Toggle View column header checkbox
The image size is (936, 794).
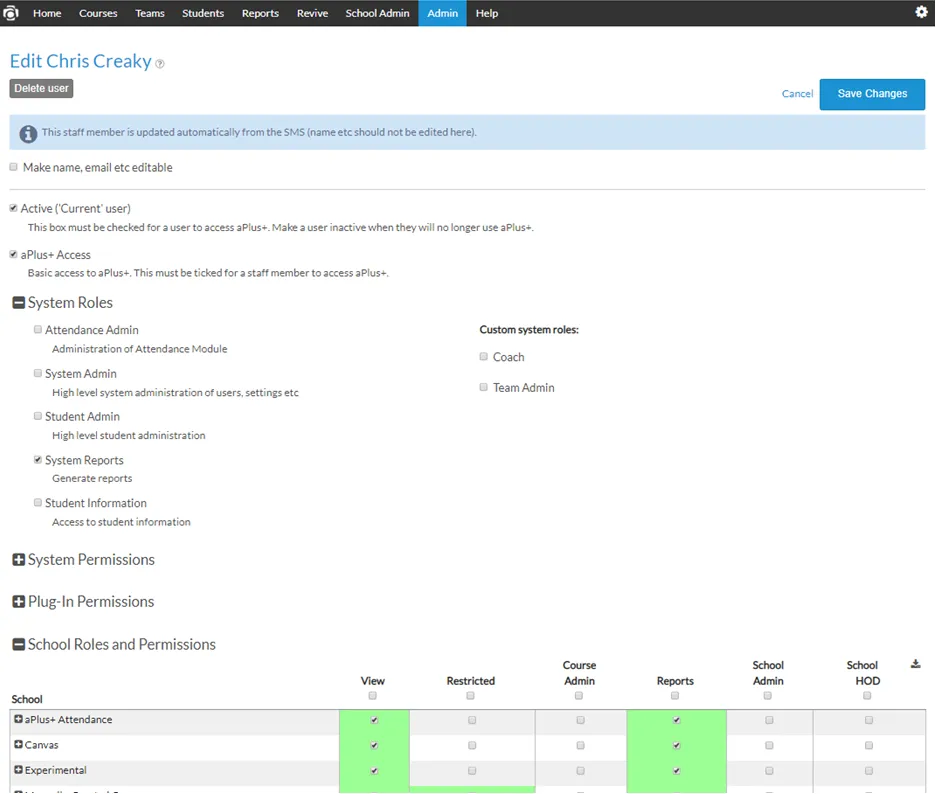(x=372, y=695)
